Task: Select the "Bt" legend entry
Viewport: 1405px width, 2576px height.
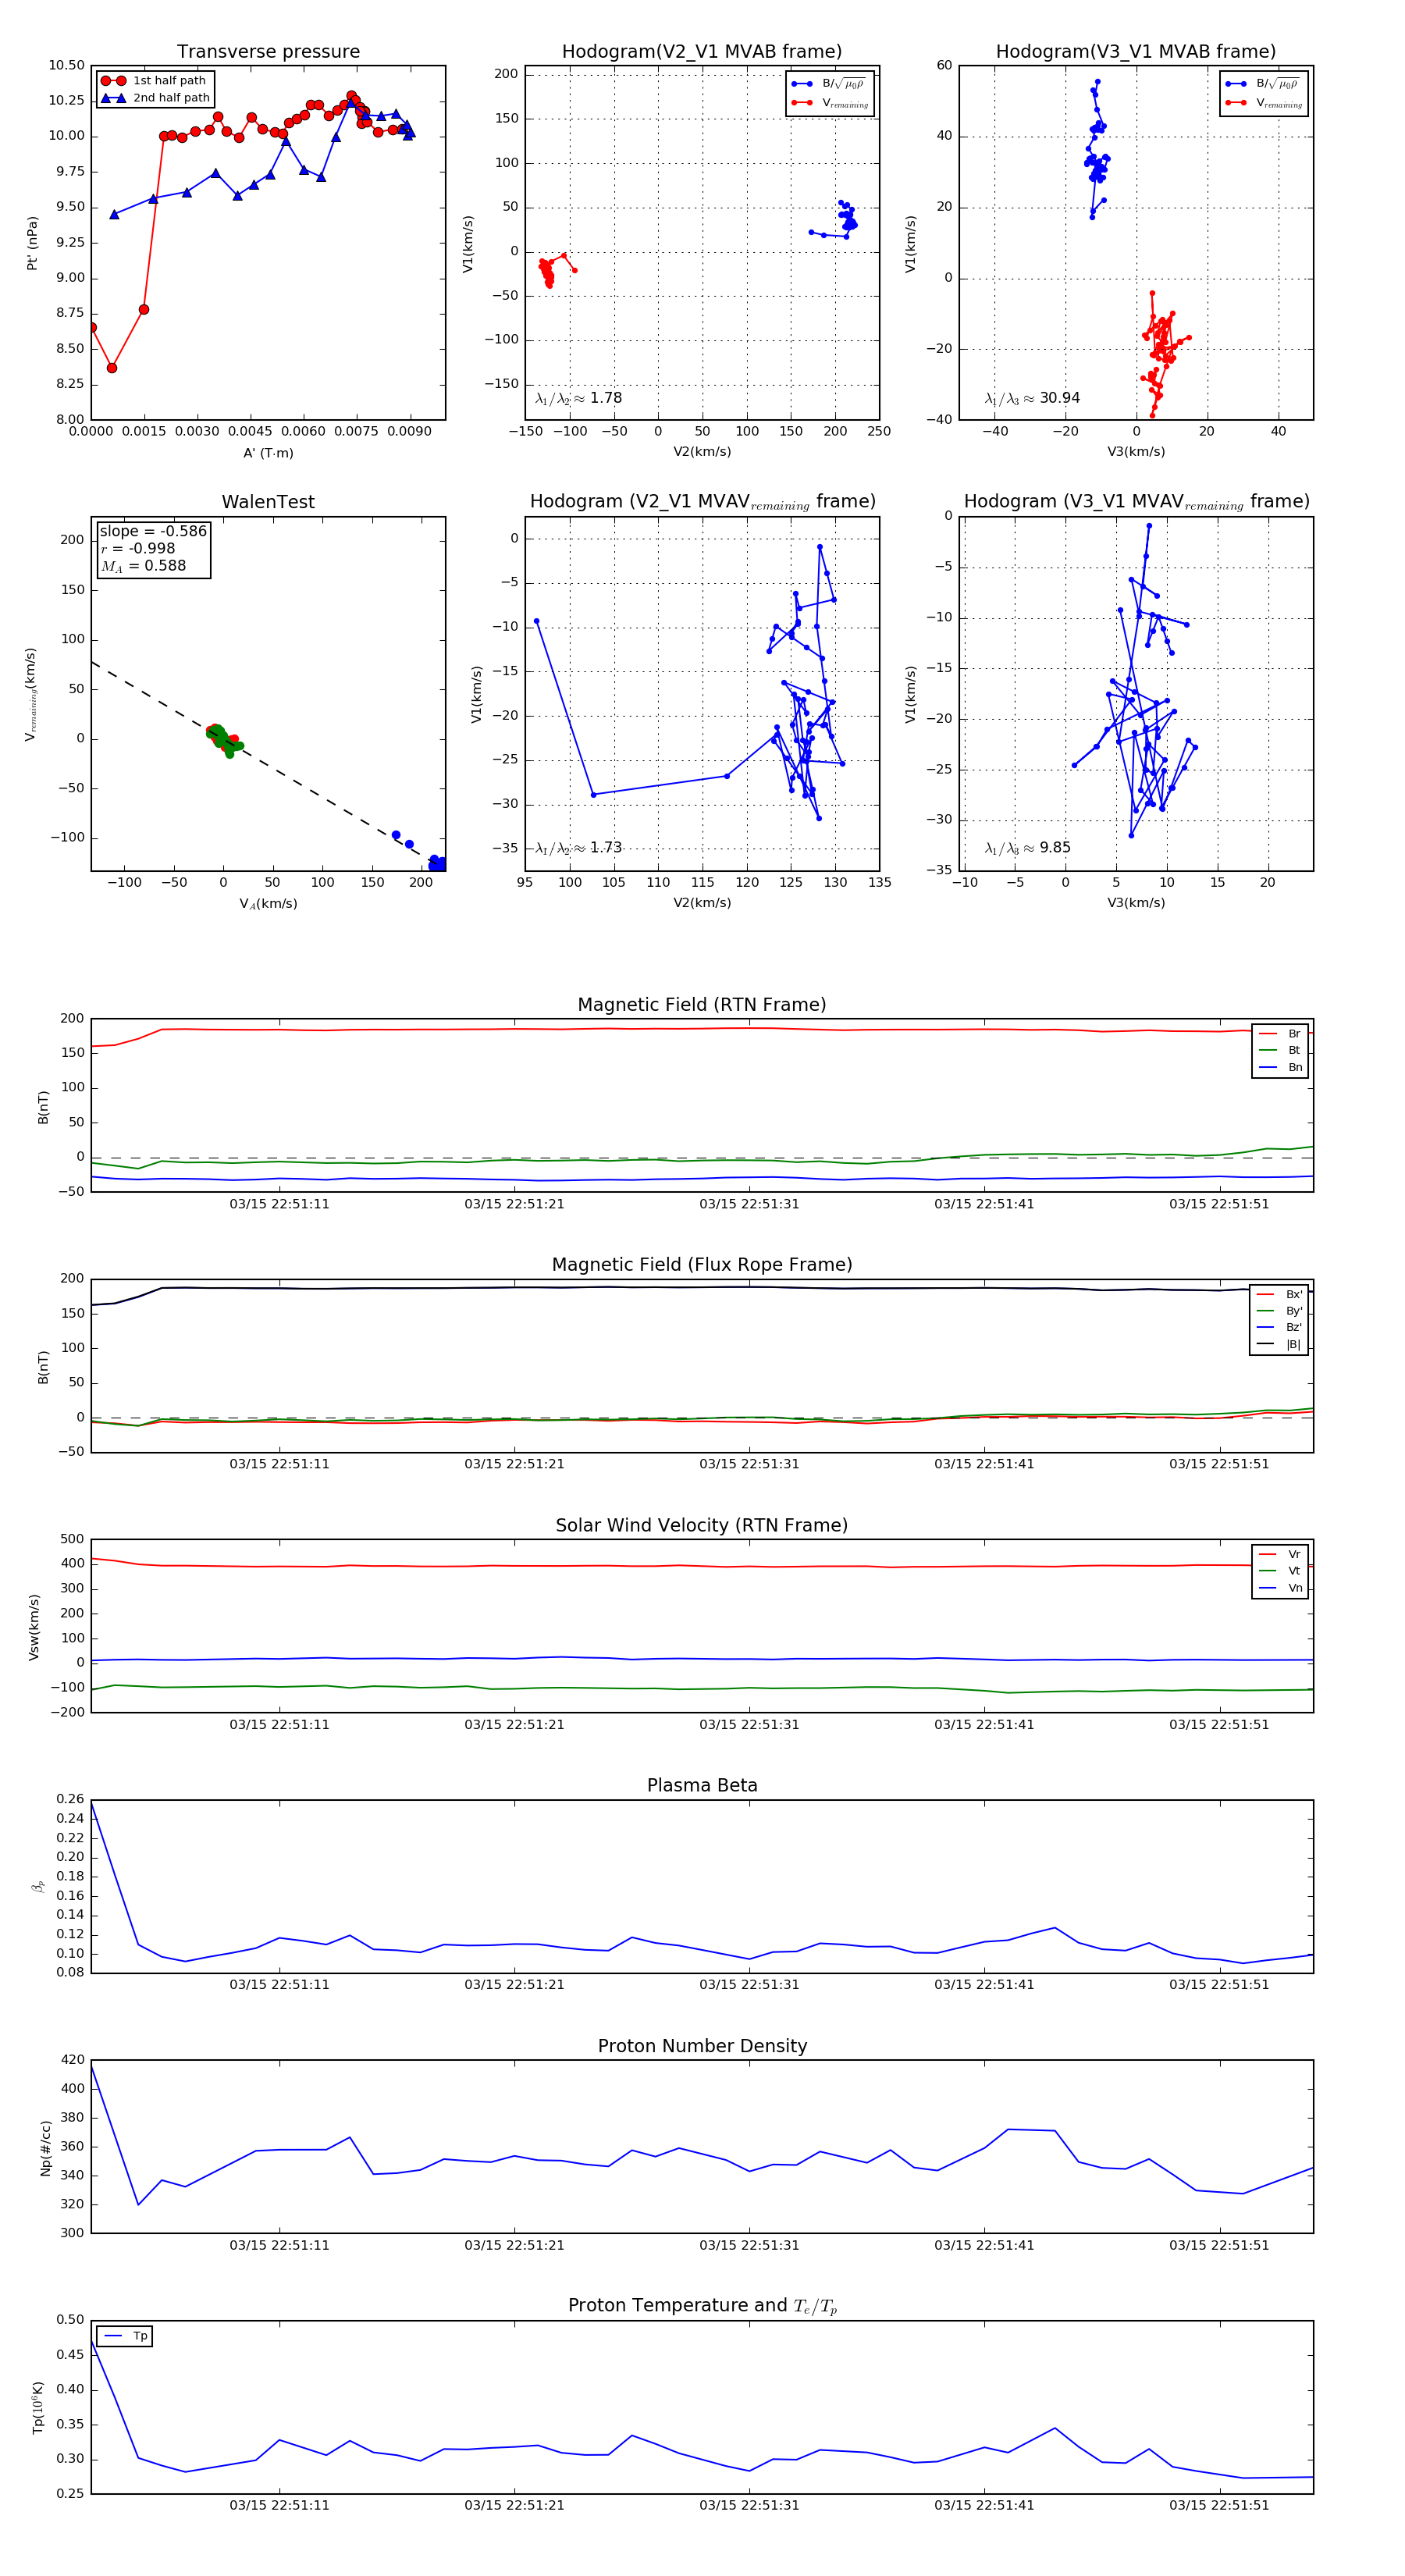Action: [x=1280, y=1050]
